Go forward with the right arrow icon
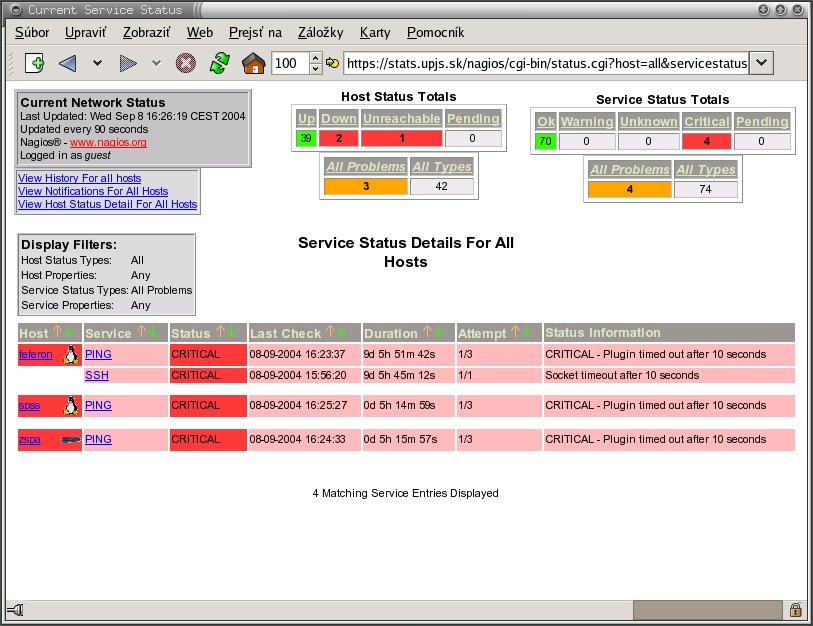Screen dimensions: 813x626 pyautogui.click(x=128, y=63)
